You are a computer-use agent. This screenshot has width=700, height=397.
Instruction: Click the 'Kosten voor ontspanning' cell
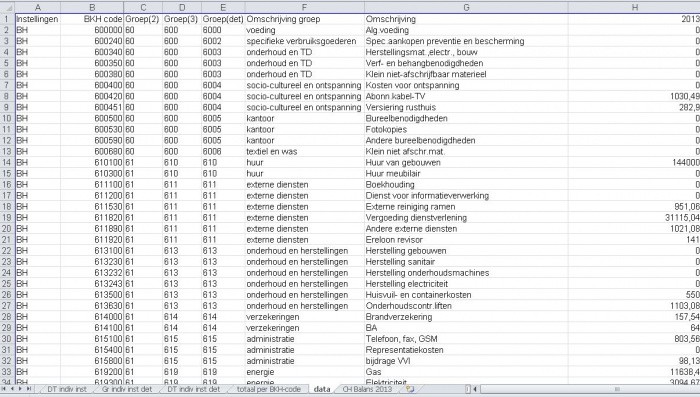tap(466, 85)
